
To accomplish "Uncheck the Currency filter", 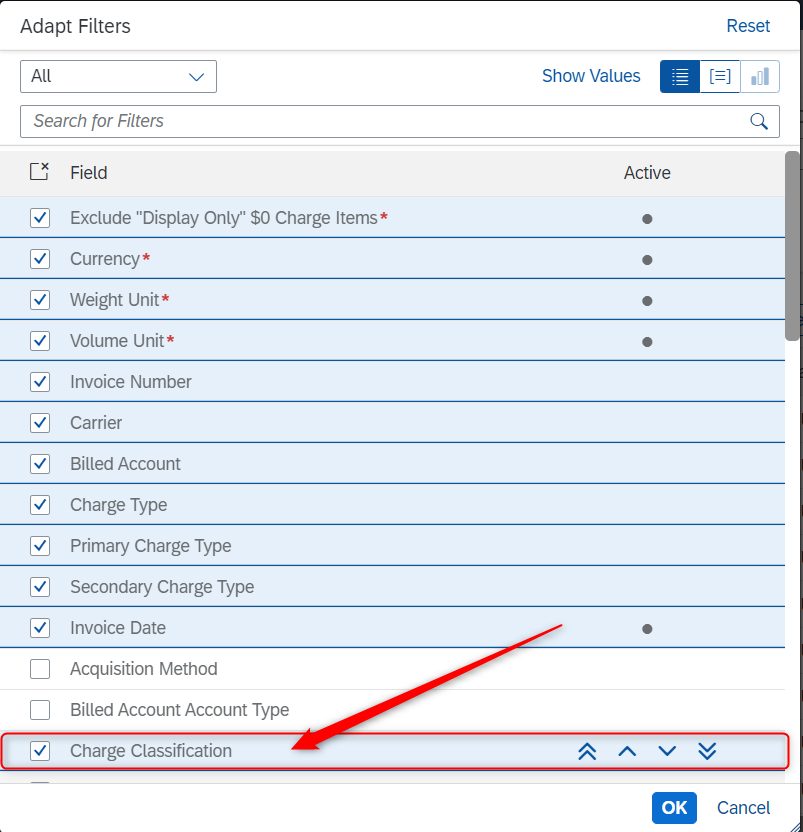I will click(40, 258).
